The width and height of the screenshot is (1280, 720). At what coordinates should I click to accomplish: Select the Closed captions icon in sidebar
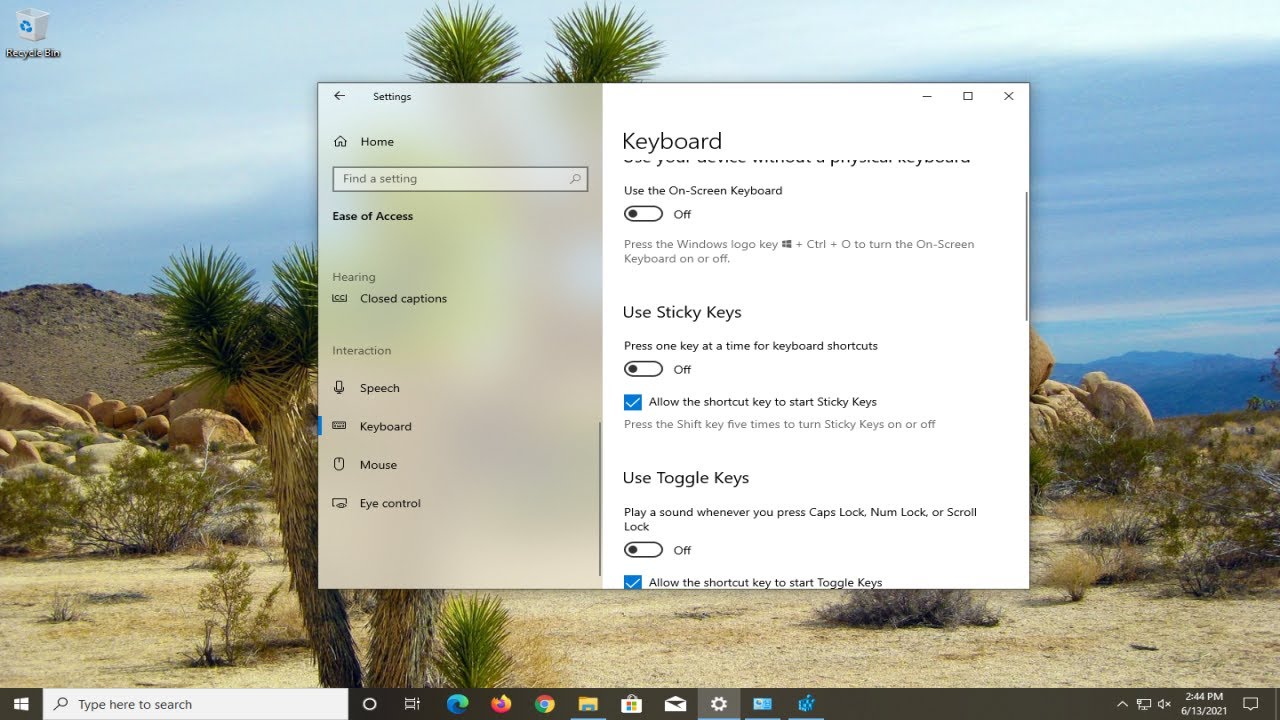340,298
